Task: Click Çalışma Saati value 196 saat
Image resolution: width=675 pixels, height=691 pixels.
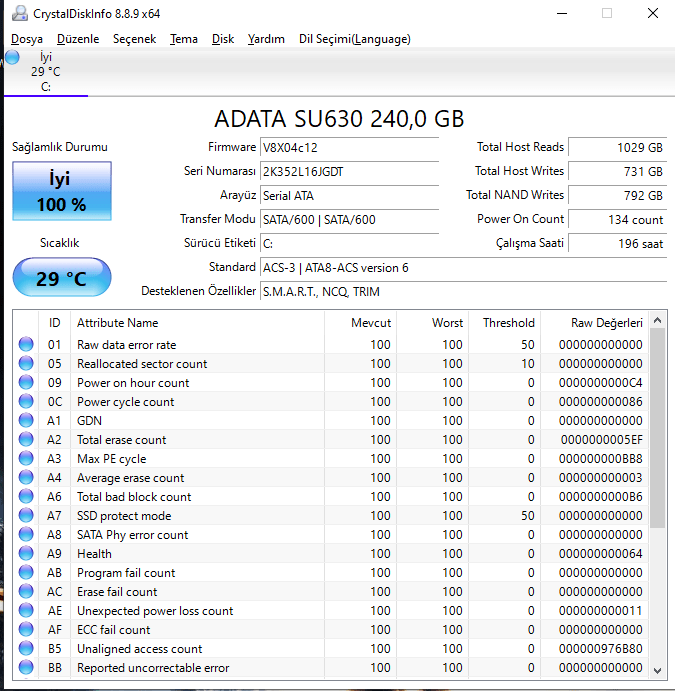Action: (617, 243)
